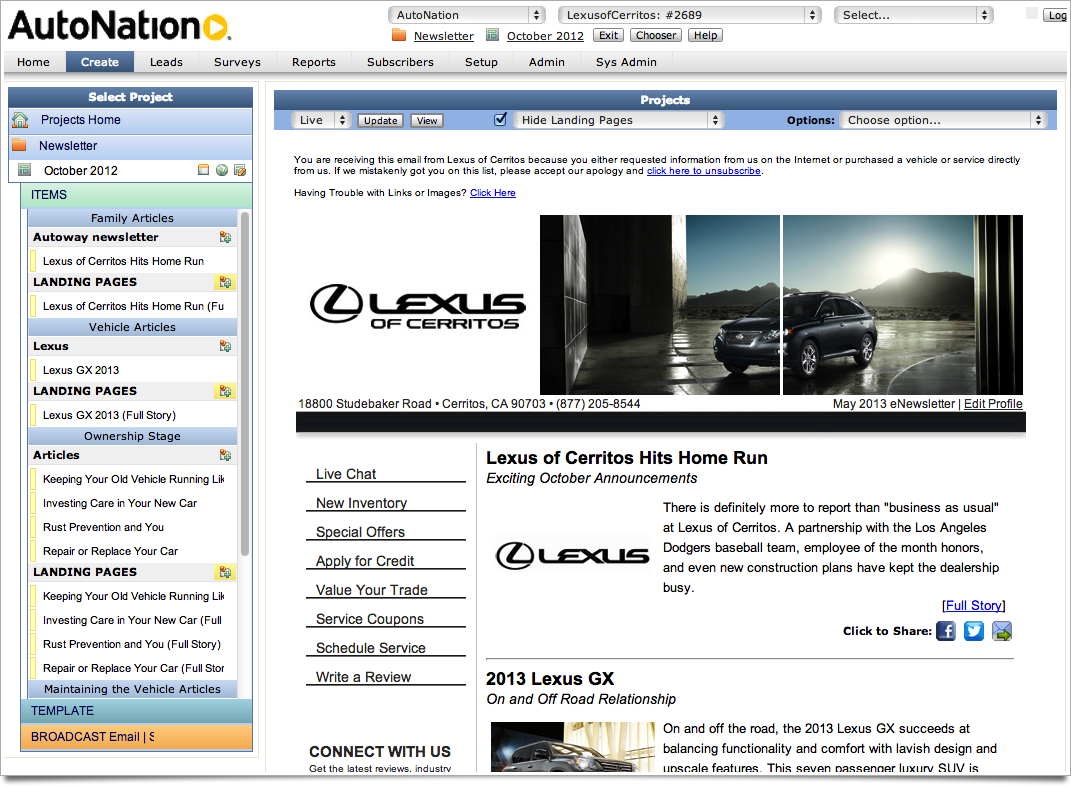Open the Home menu tab
The height and width of the screenshot is (786, 1071).
(33, 62)
